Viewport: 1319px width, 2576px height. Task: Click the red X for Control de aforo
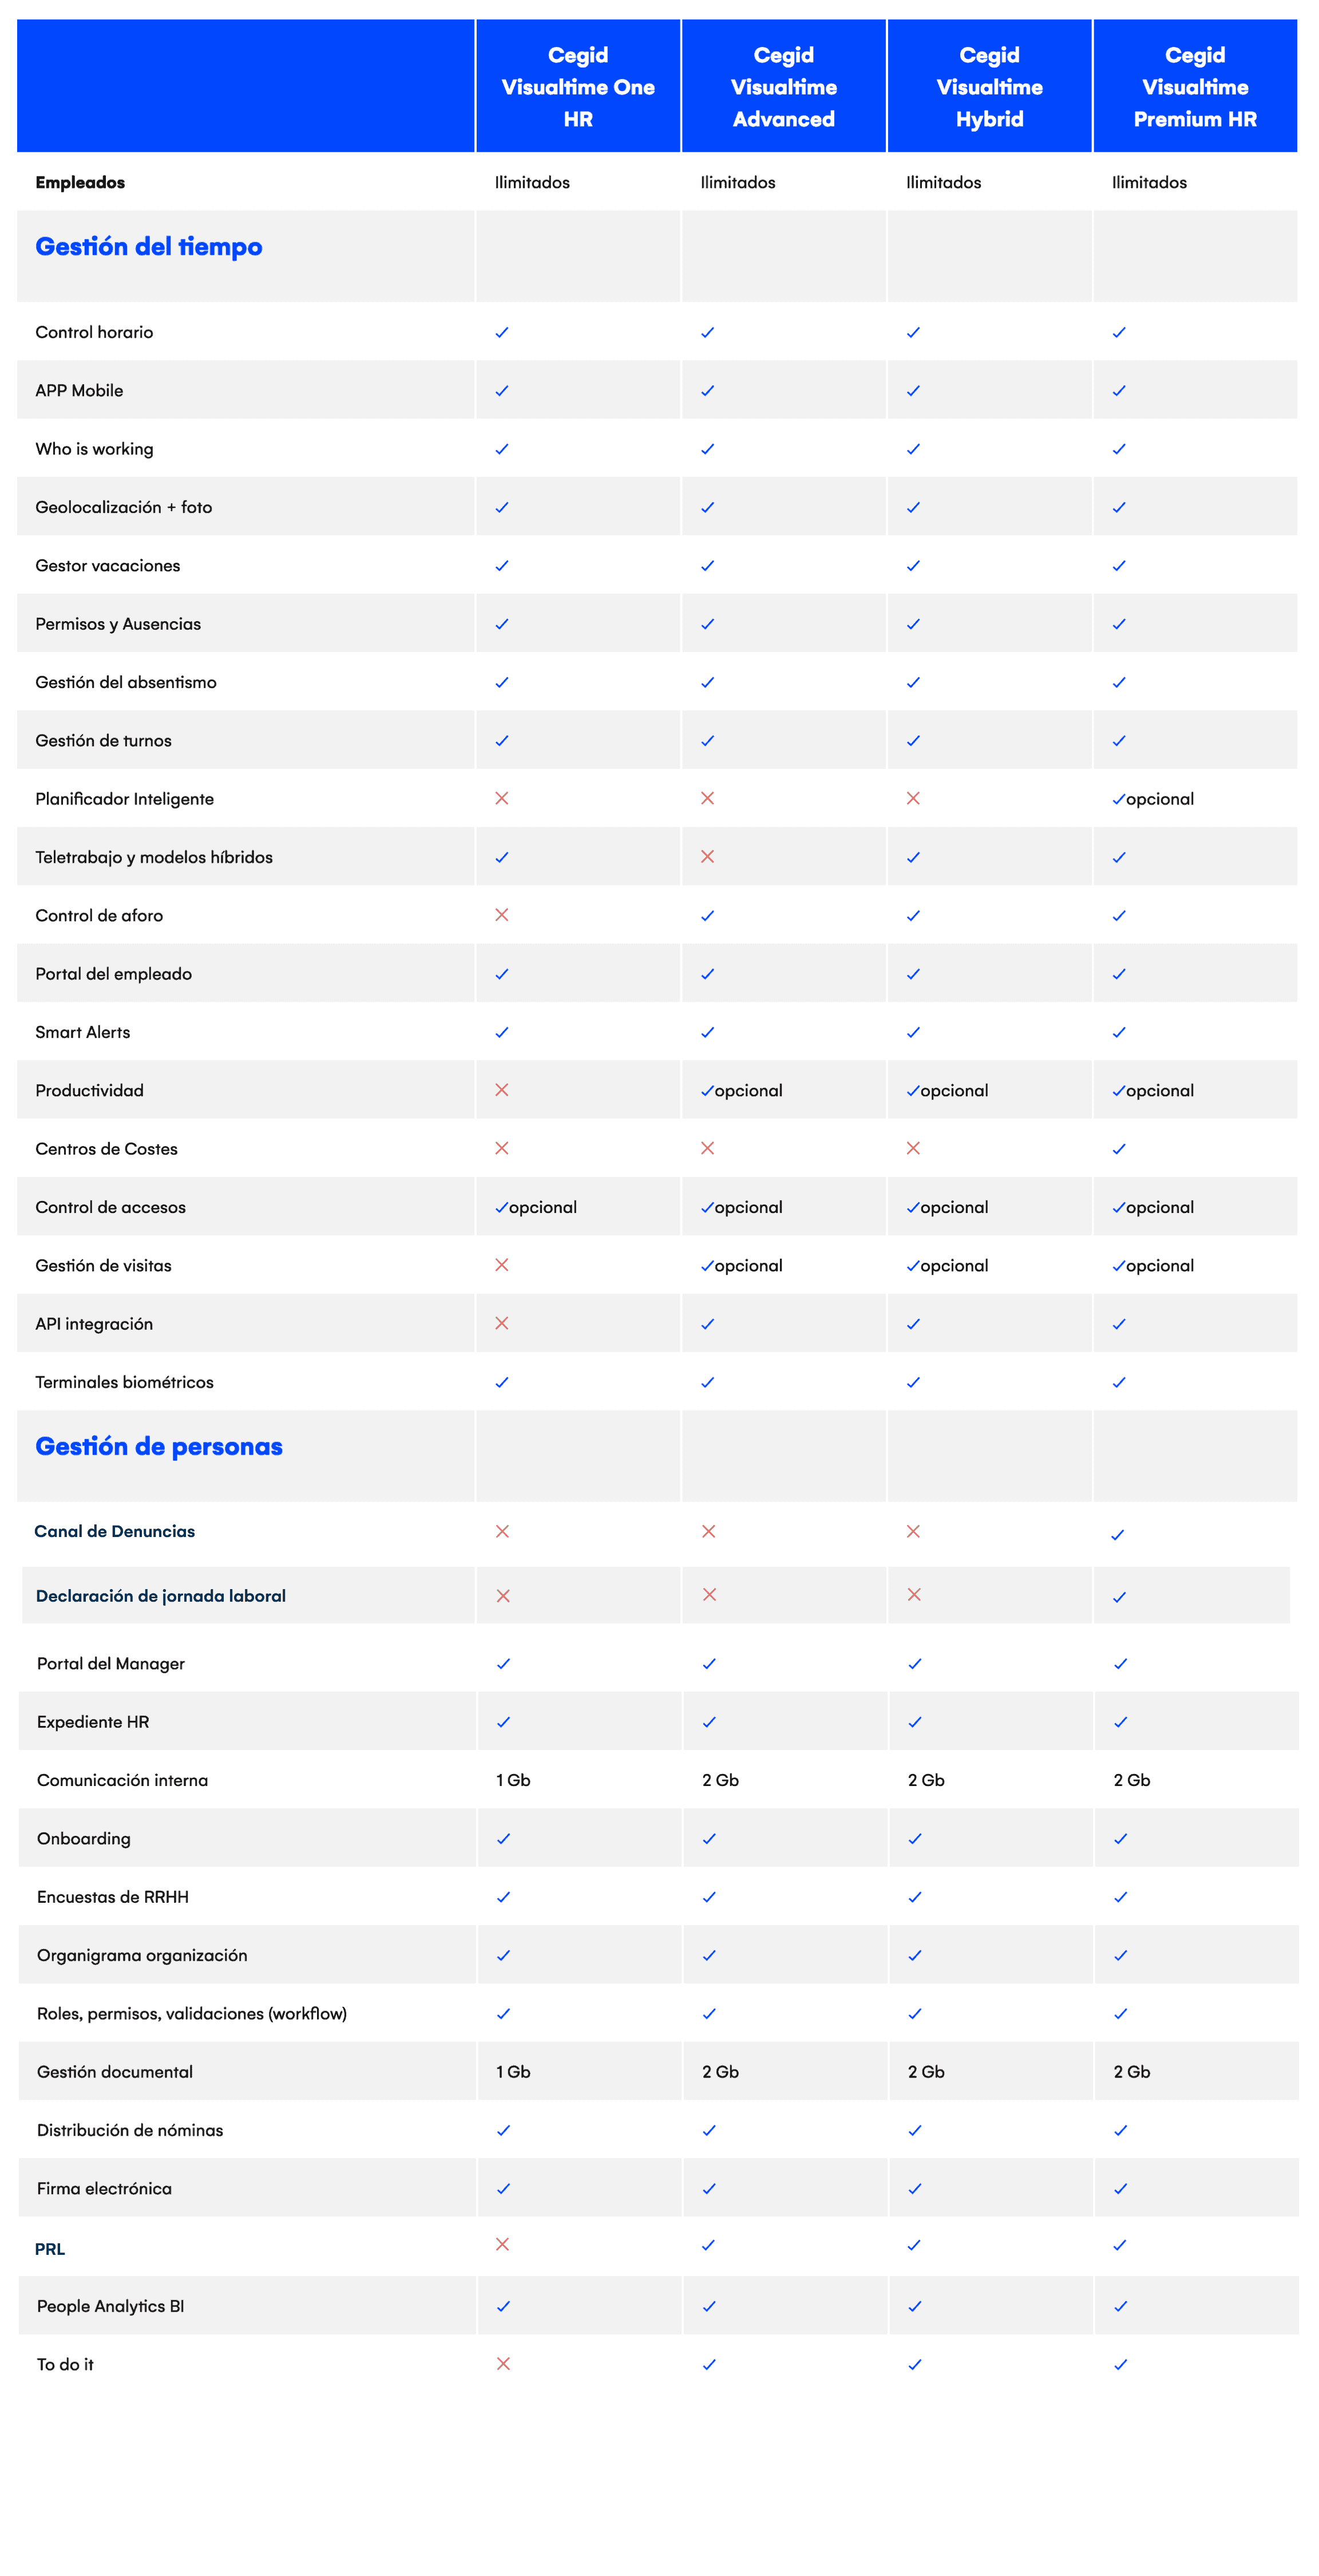(x=502, y=915)
